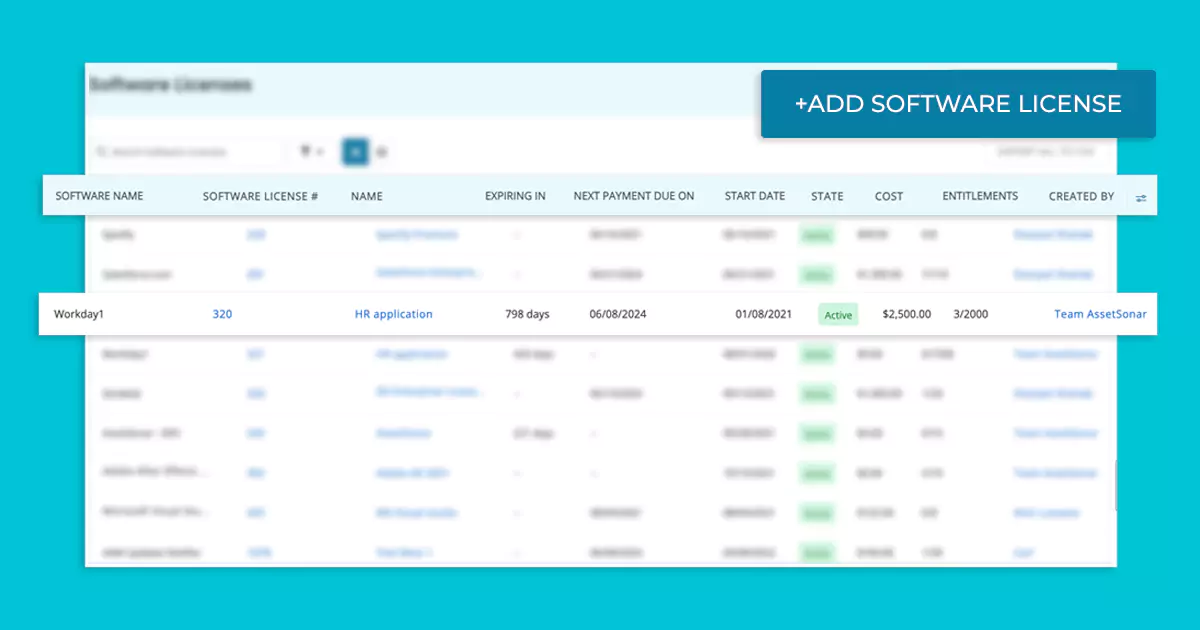Sort by Expiring In column header
The width and height of the screenshot is (1200, 630).
tap(515, 196)
